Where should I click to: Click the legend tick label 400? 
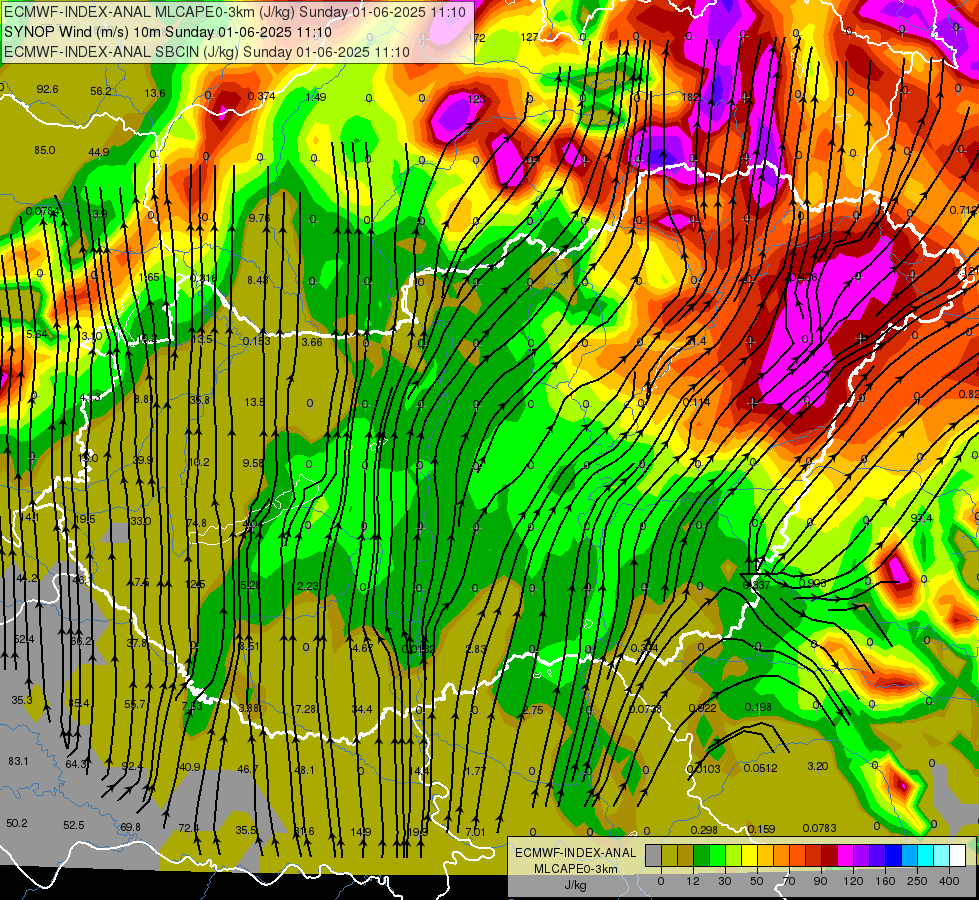click(x=949, y=881)
